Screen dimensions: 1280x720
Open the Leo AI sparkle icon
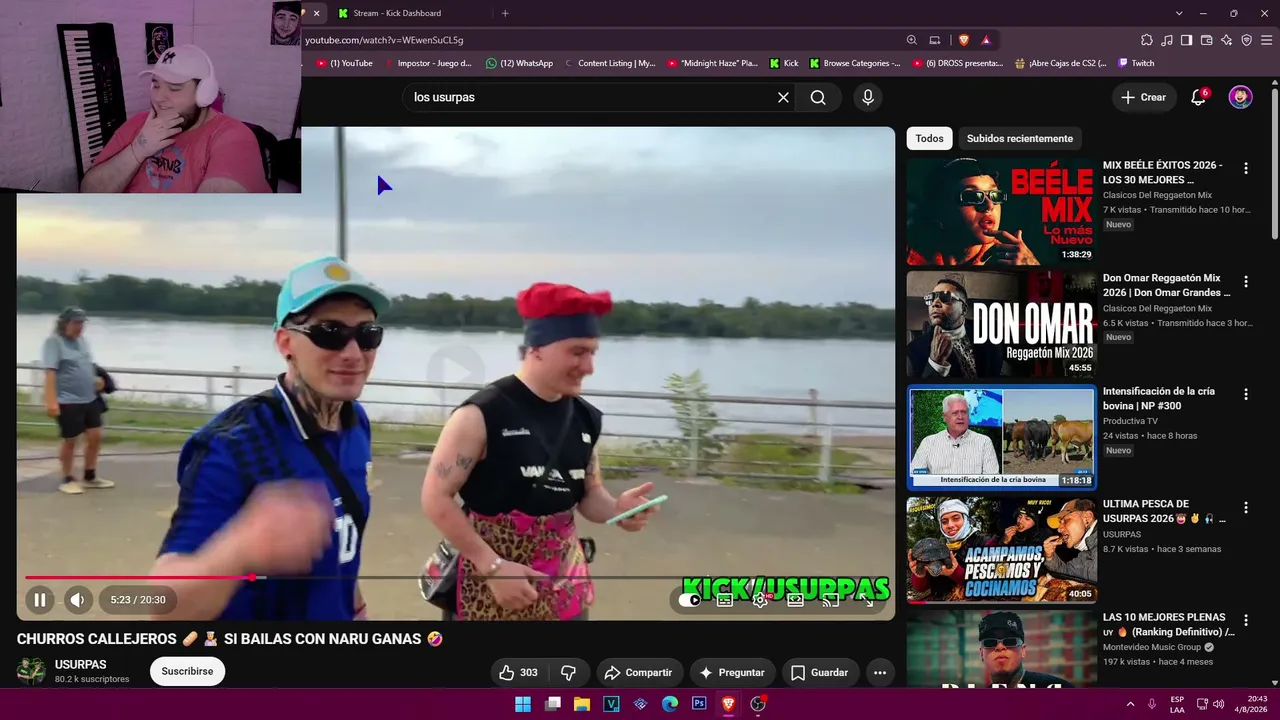click(x=1227, y=40)
